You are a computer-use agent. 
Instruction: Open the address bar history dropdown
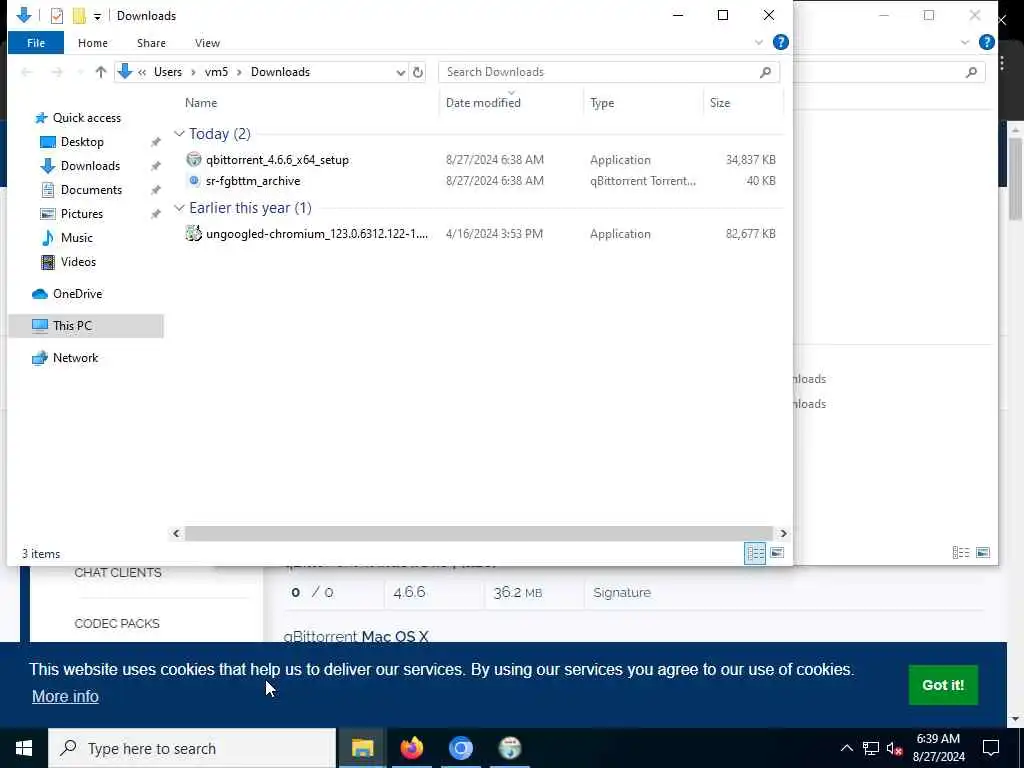tap(400, 72)
